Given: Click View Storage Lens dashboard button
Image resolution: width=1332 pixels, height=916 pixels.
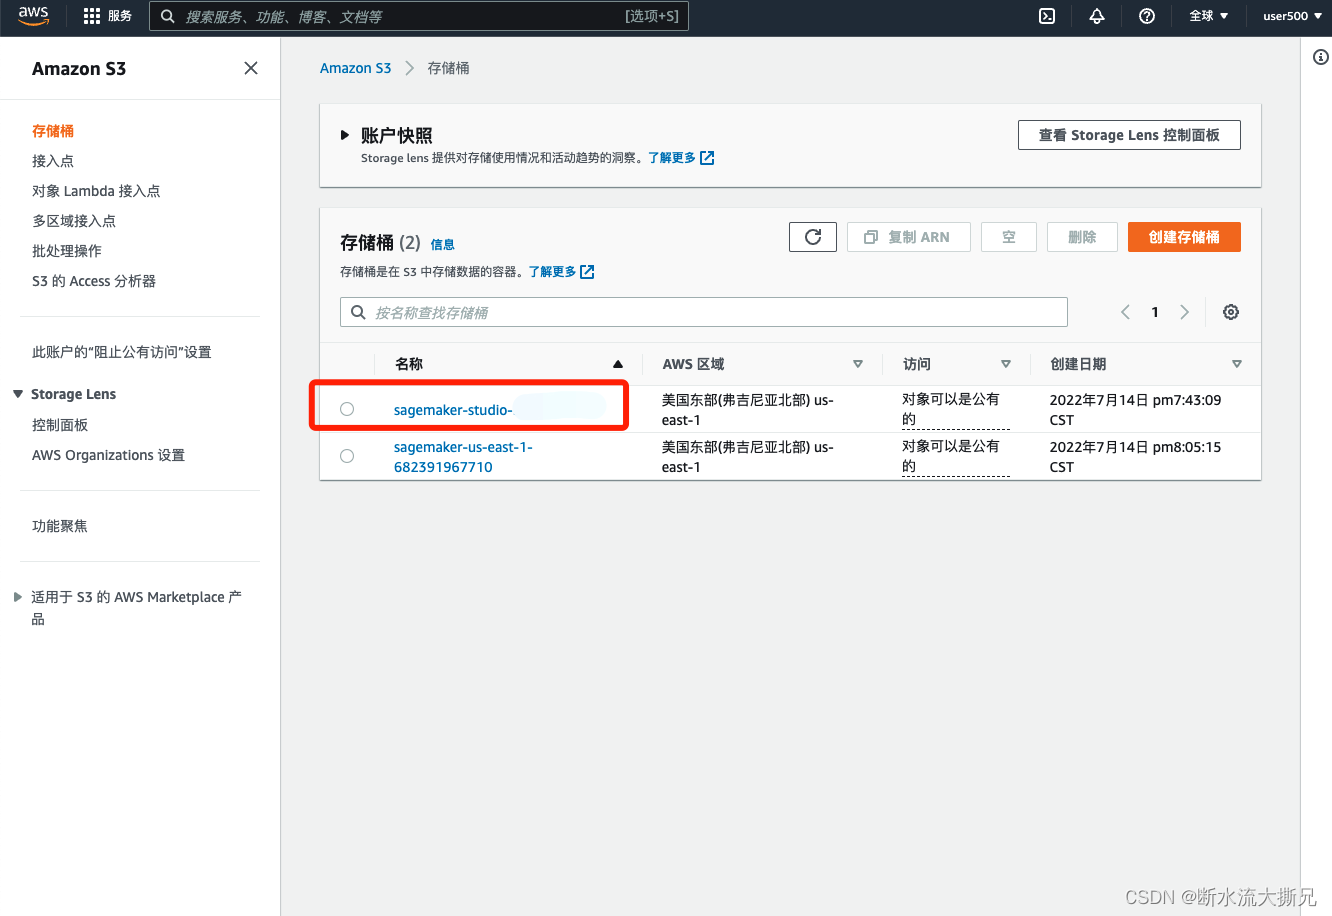Looking at the screenshot, I should pyautogui.click(x=1129, y=135).
